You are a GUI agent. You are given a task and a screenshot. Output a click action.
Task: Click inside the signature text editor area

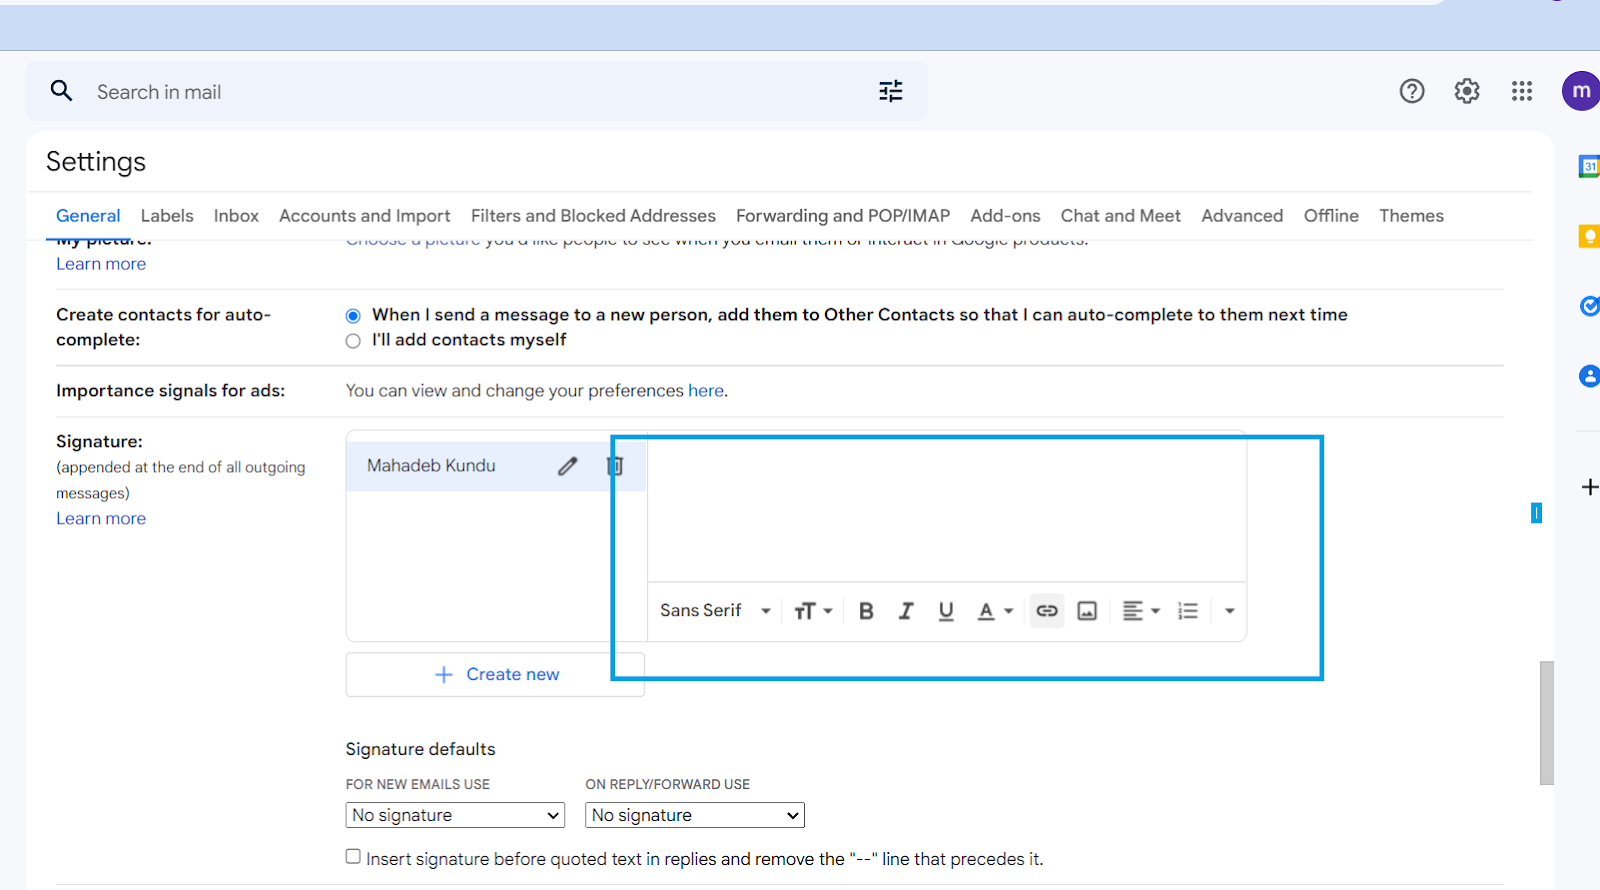[x=947, y=508]
